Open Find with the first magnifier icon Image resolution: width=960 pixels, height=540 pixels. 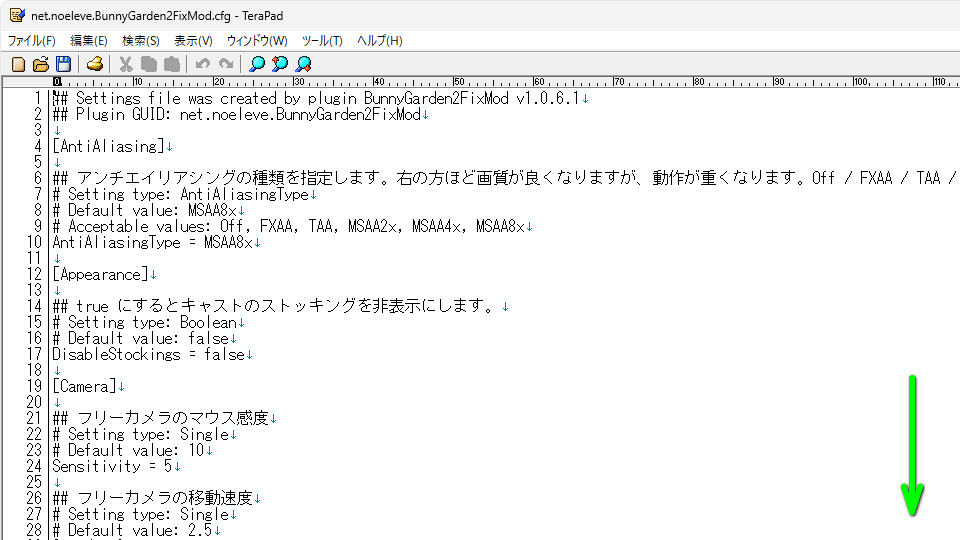coord(257,64)
